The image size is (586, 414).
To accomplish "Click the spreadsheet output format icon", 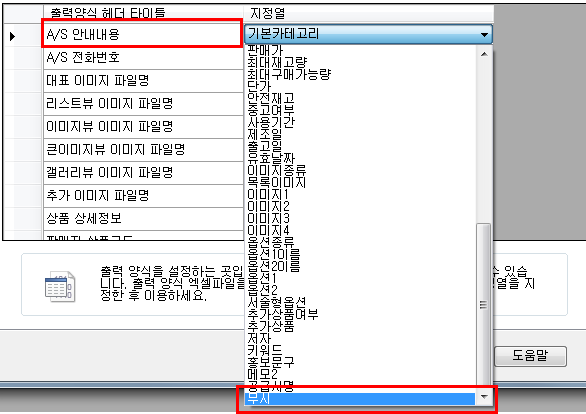I will (x=60, y=286).
